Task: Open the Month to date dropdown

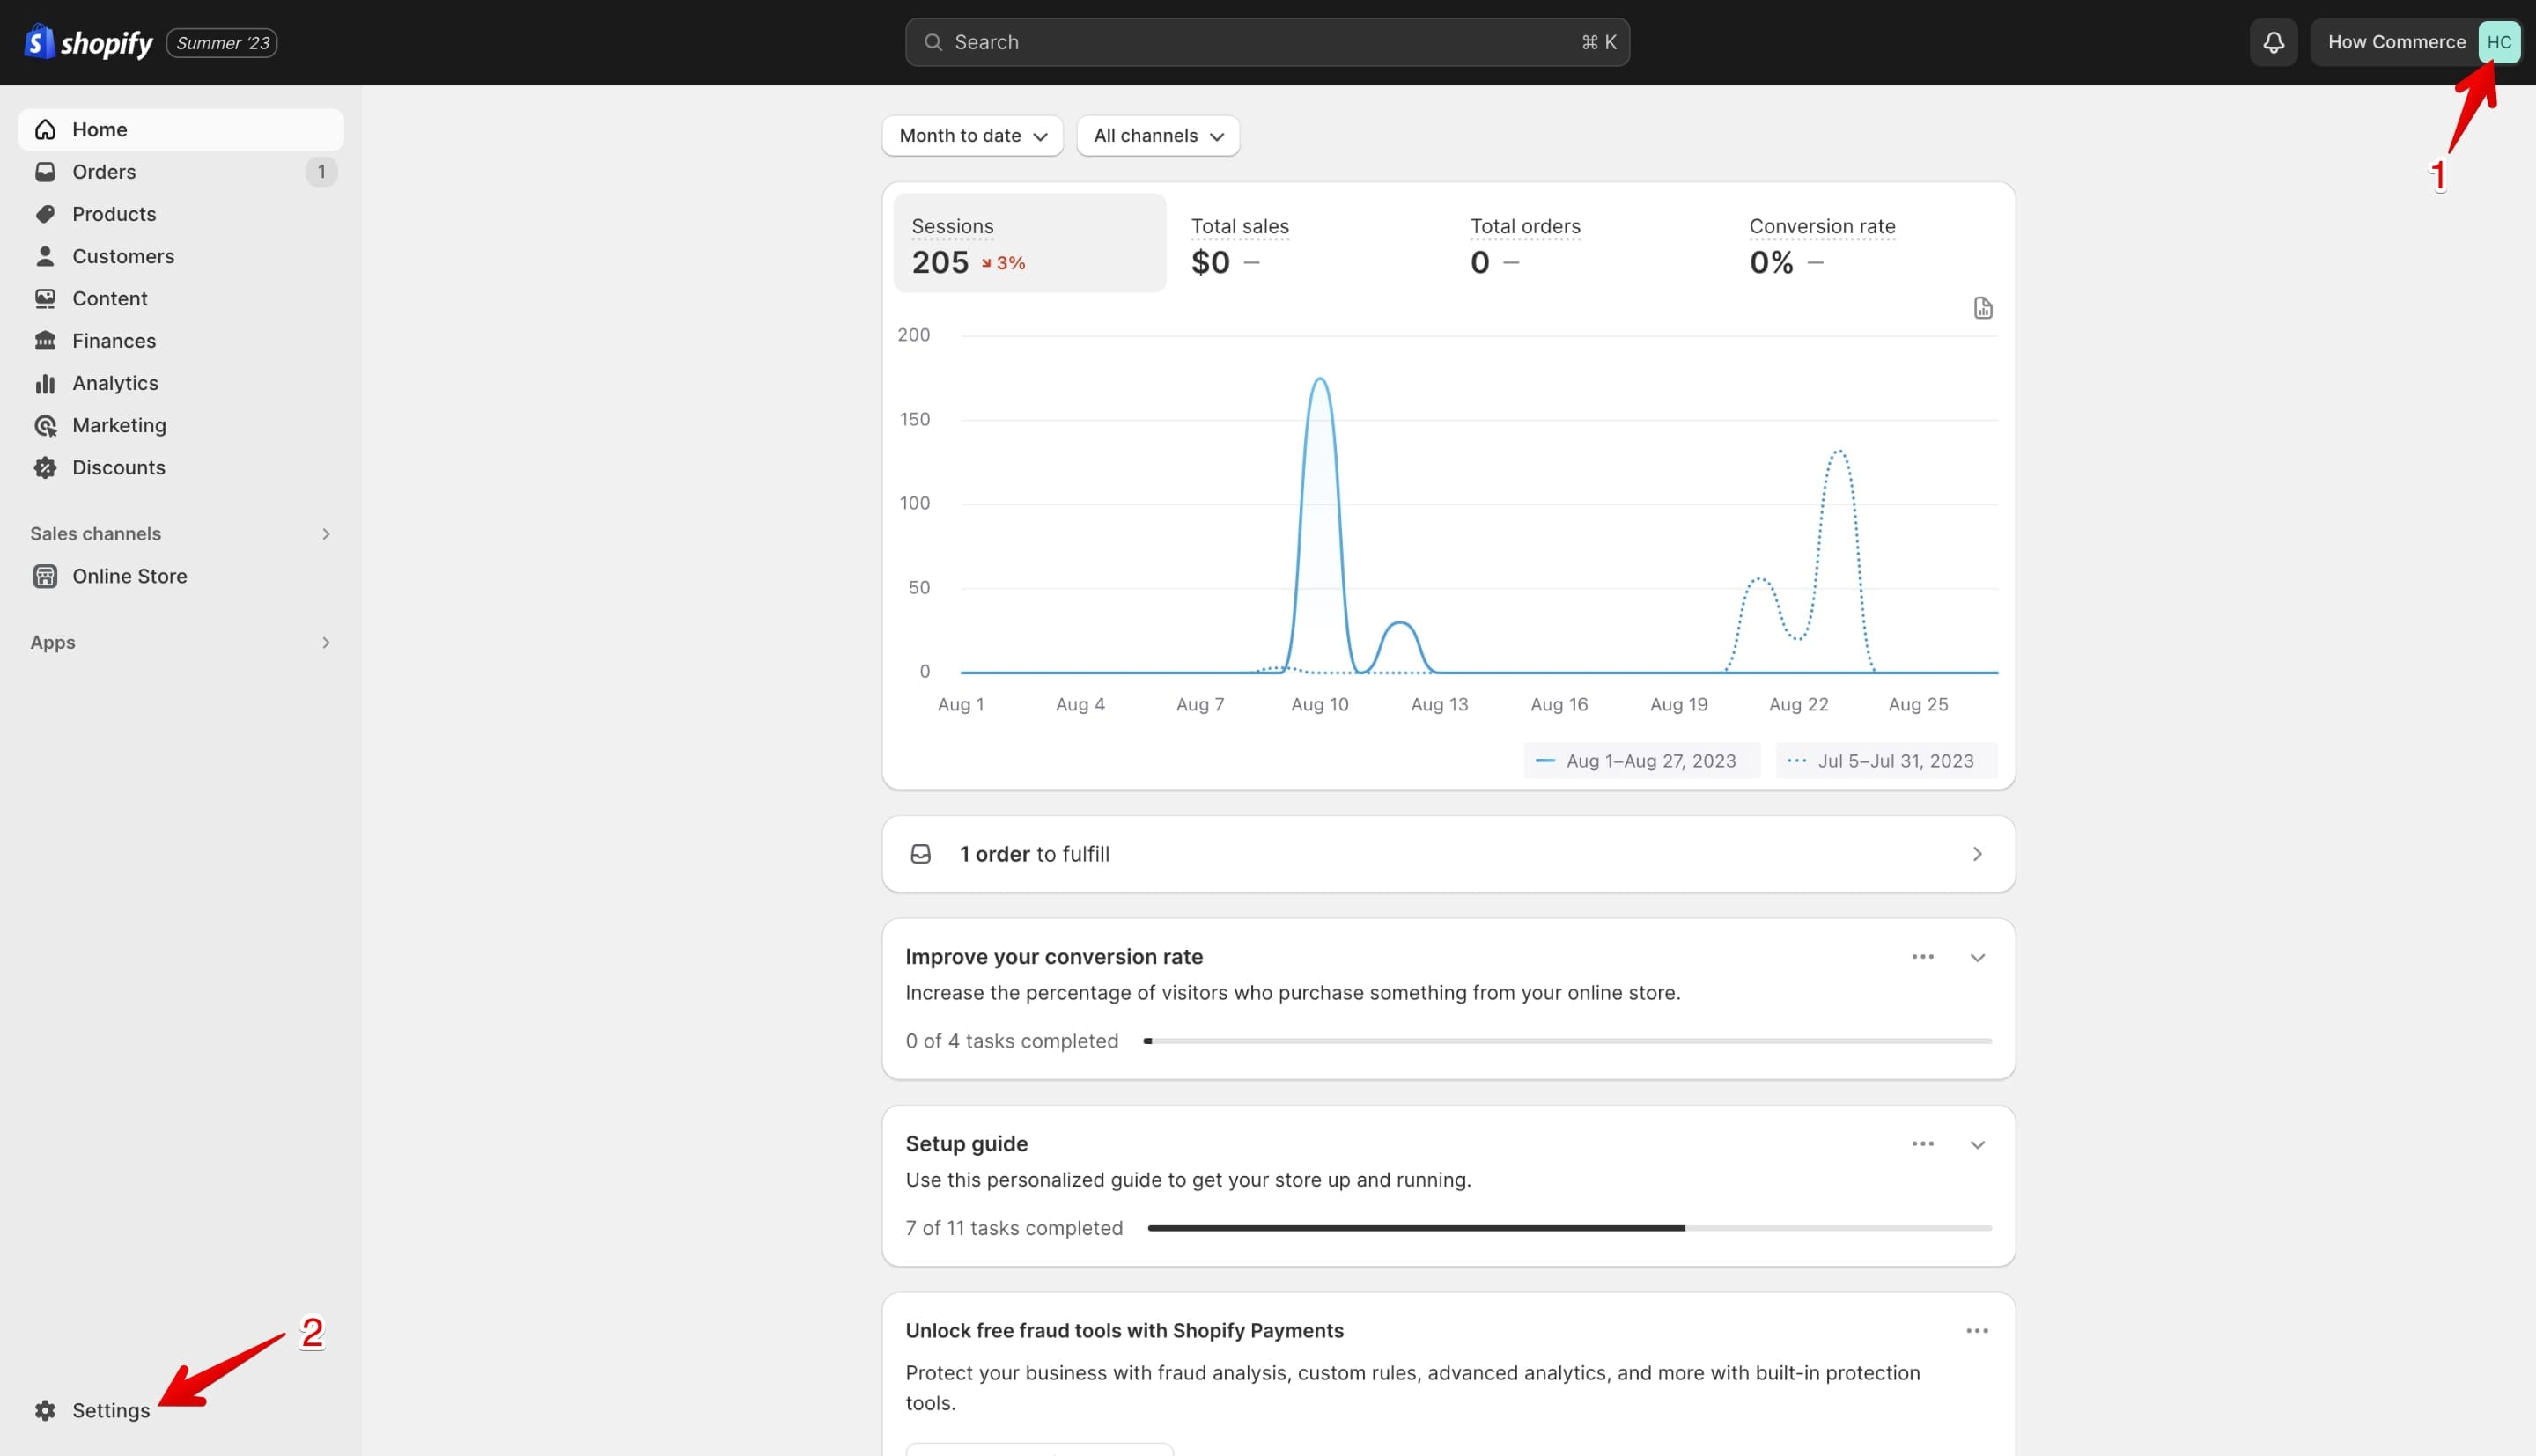Action: (x=972, y=136)
